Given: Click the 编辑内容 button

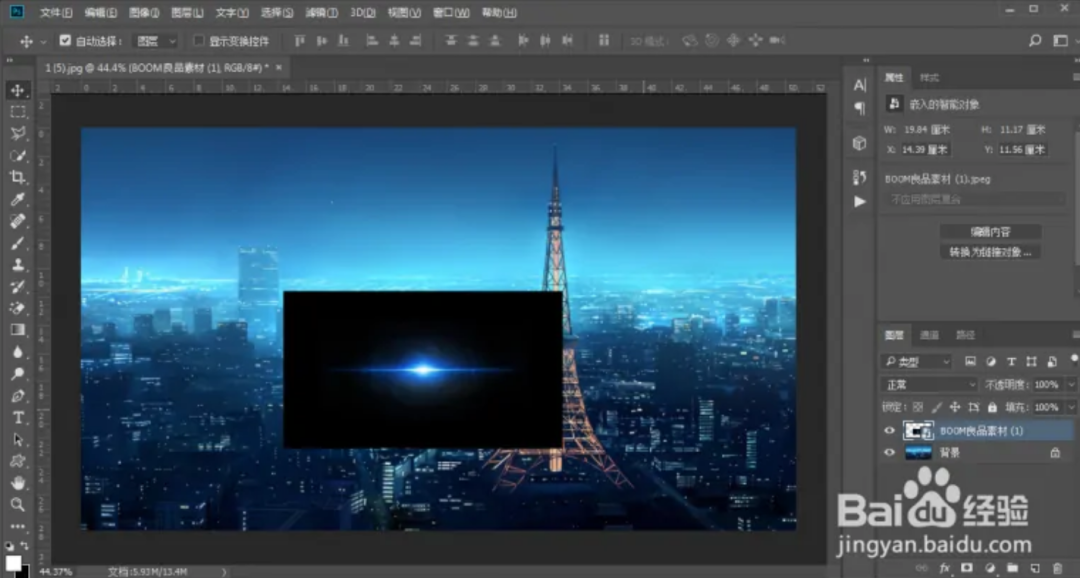Looking at the screenshot, I should [x=990, y=232].
